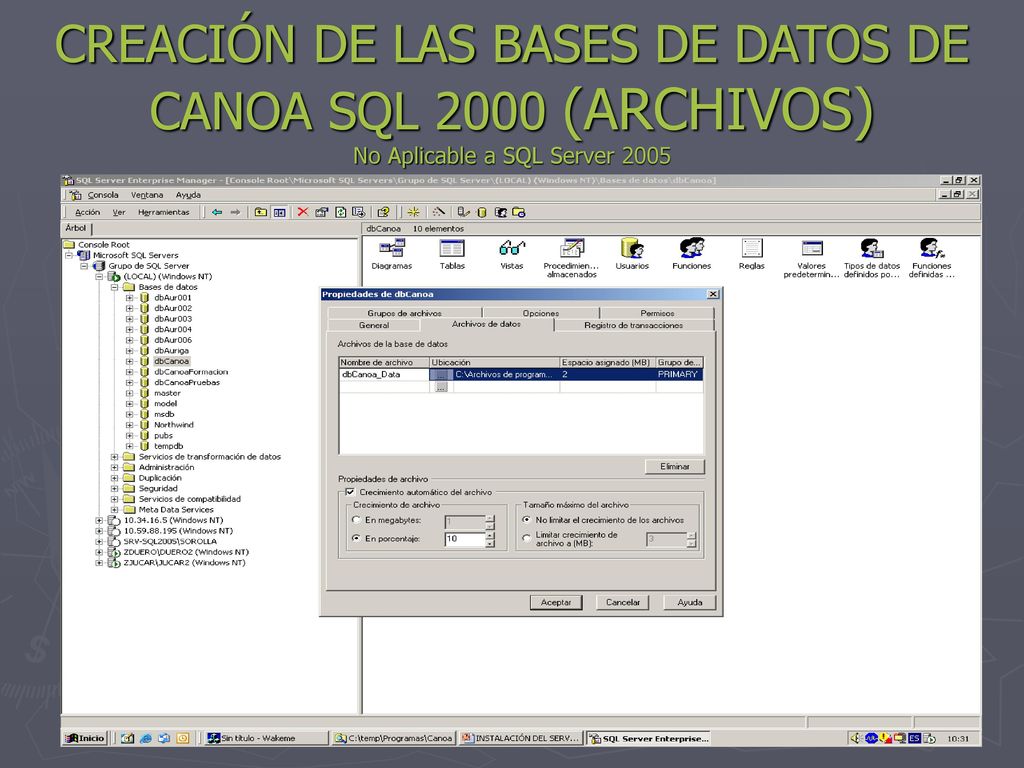The image size is (1024, 768).
Task: Switch to the General tab
Action: (x=374, y=325)
